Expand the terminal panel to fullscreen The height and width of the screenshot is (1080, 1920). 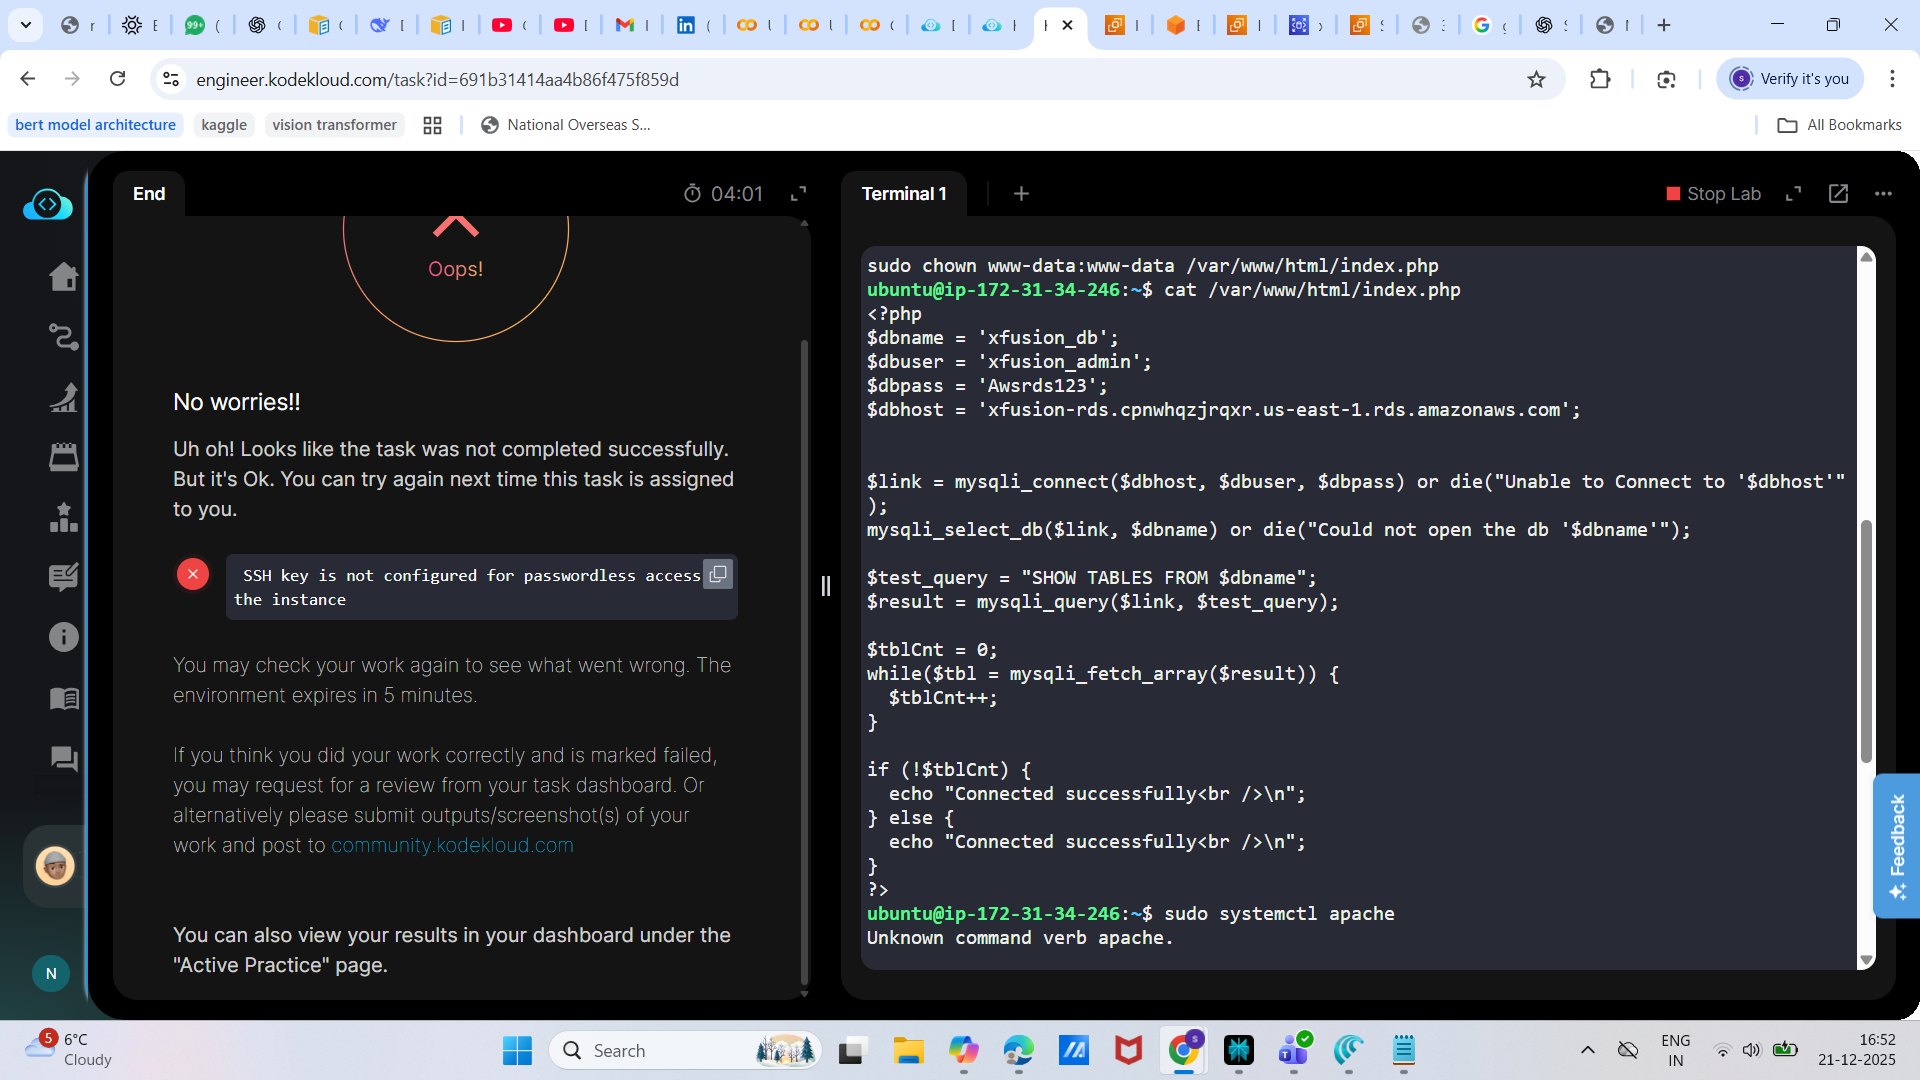tap(1793, 194)
